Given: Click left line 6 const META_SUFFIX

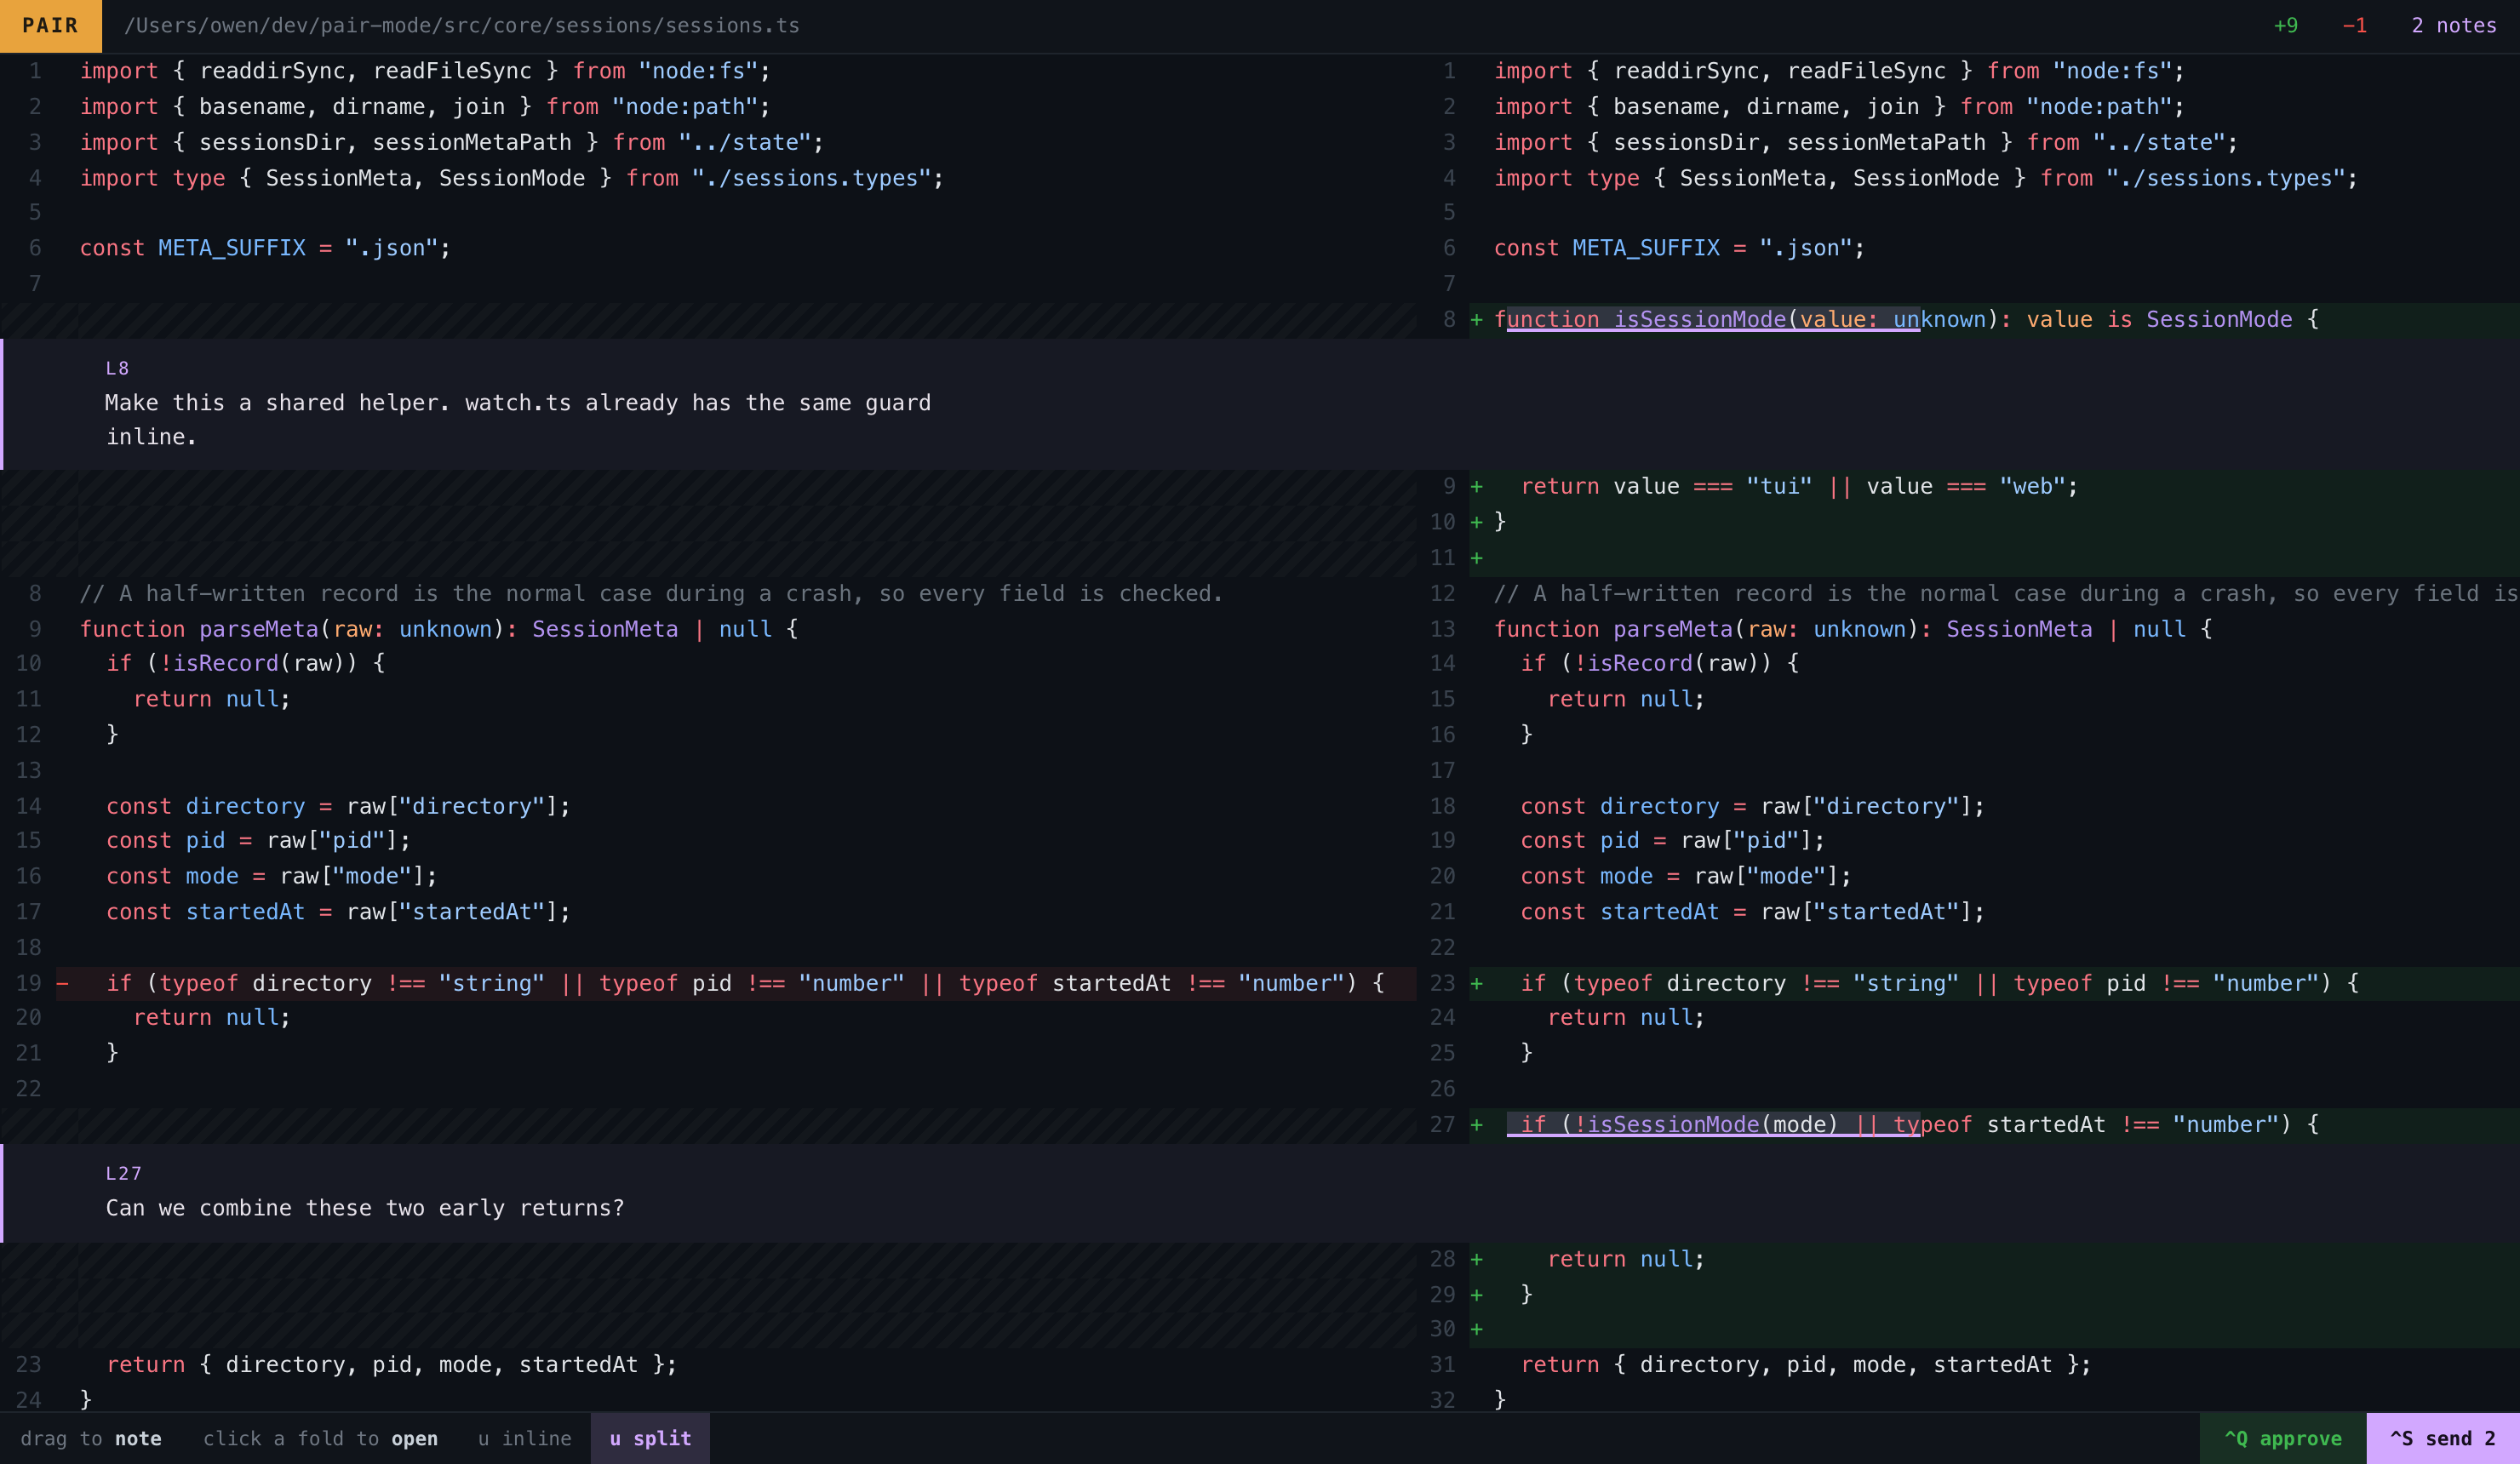Looking at the screenshot, I should point(265,248).
